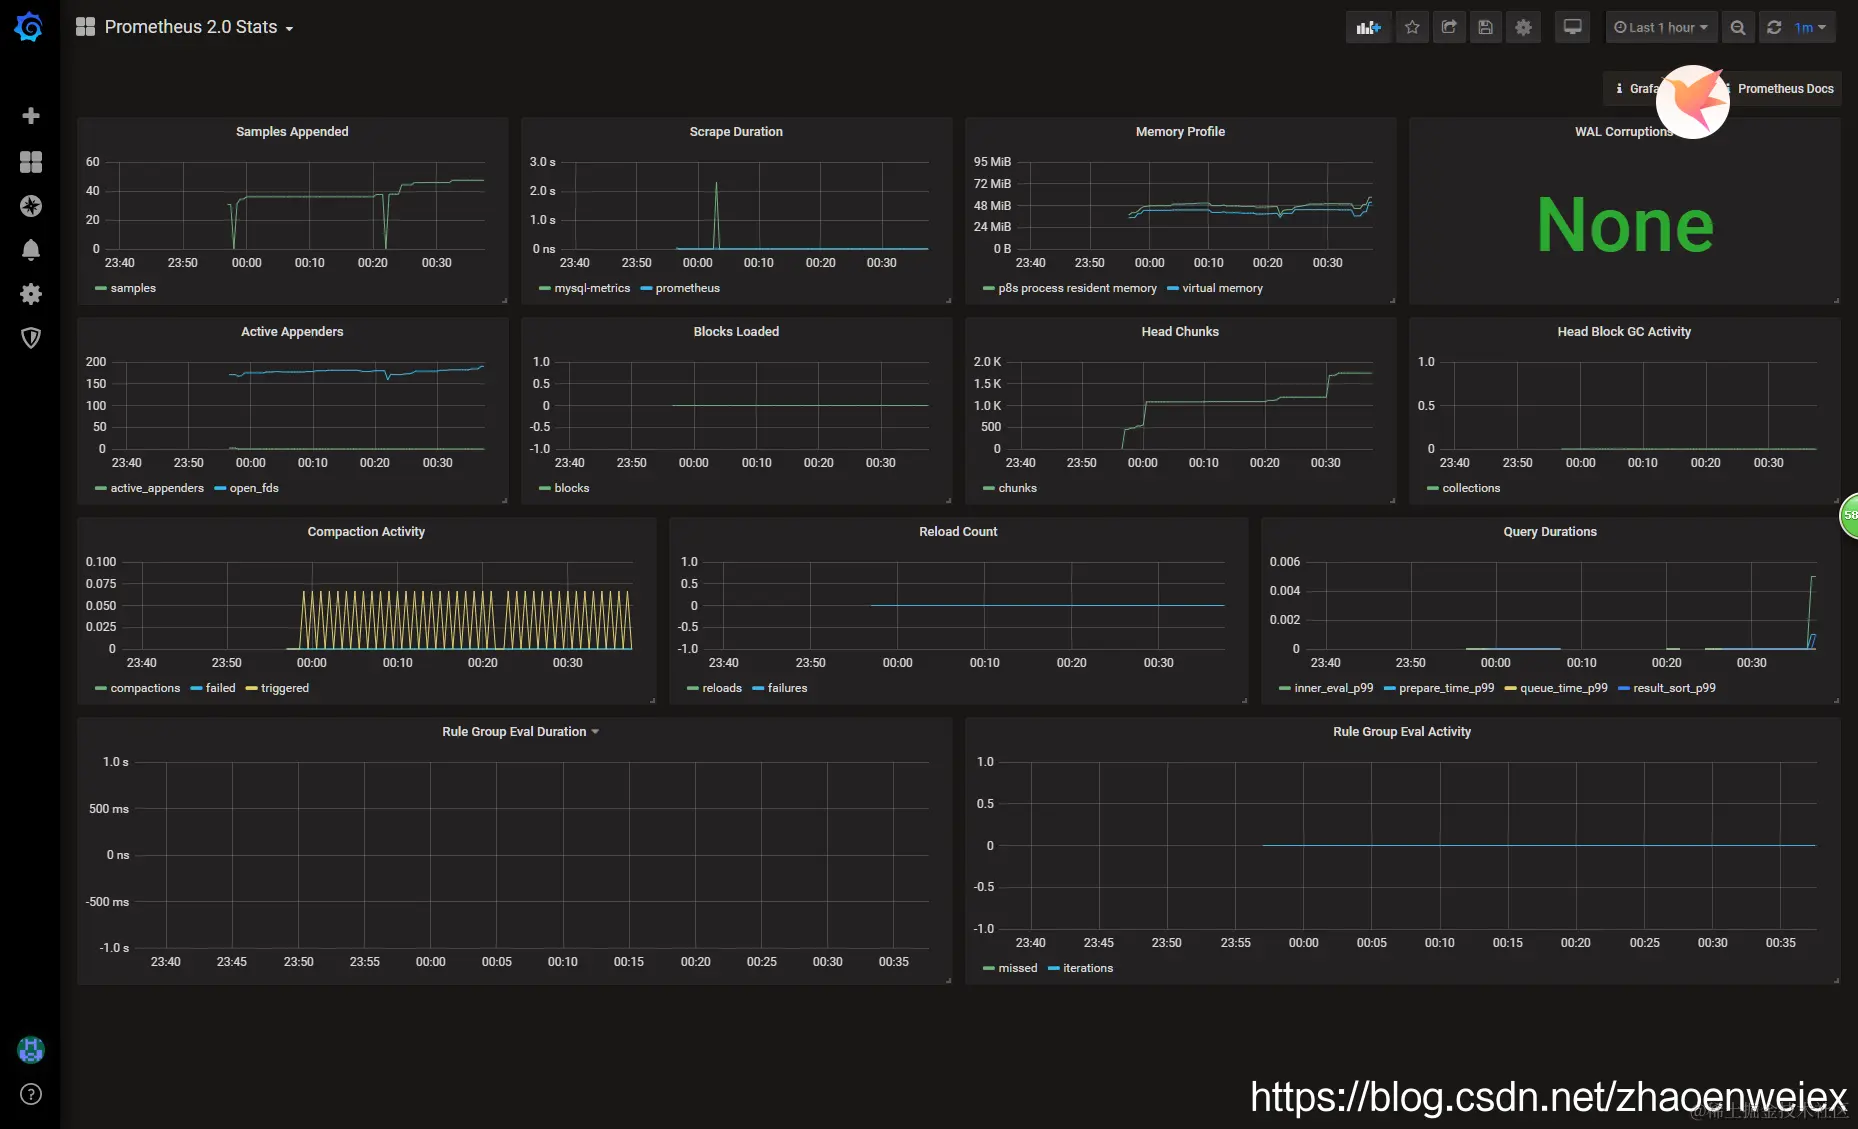This screenshot has height=1129, width=1858.
Task: Click the Add panel toolbar icon
Action: point(1368,28)
